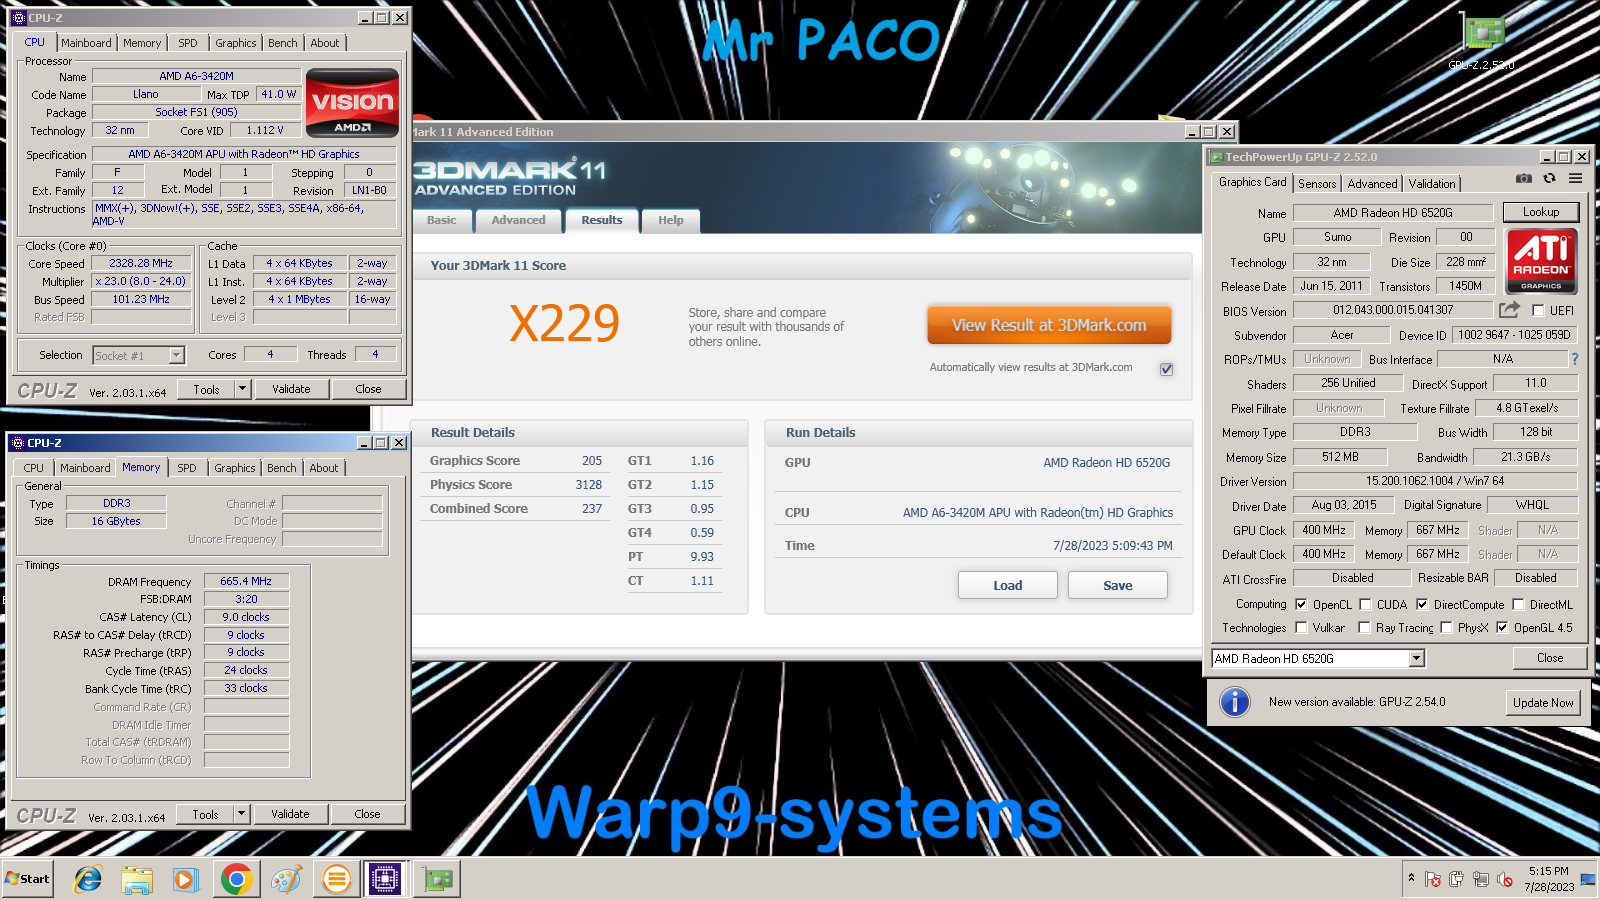This screenshot has height=900, width=1600.
Task: Open the Validation tab in GPU-Z
Action: pyautogui.click(x=1432, y=184)
